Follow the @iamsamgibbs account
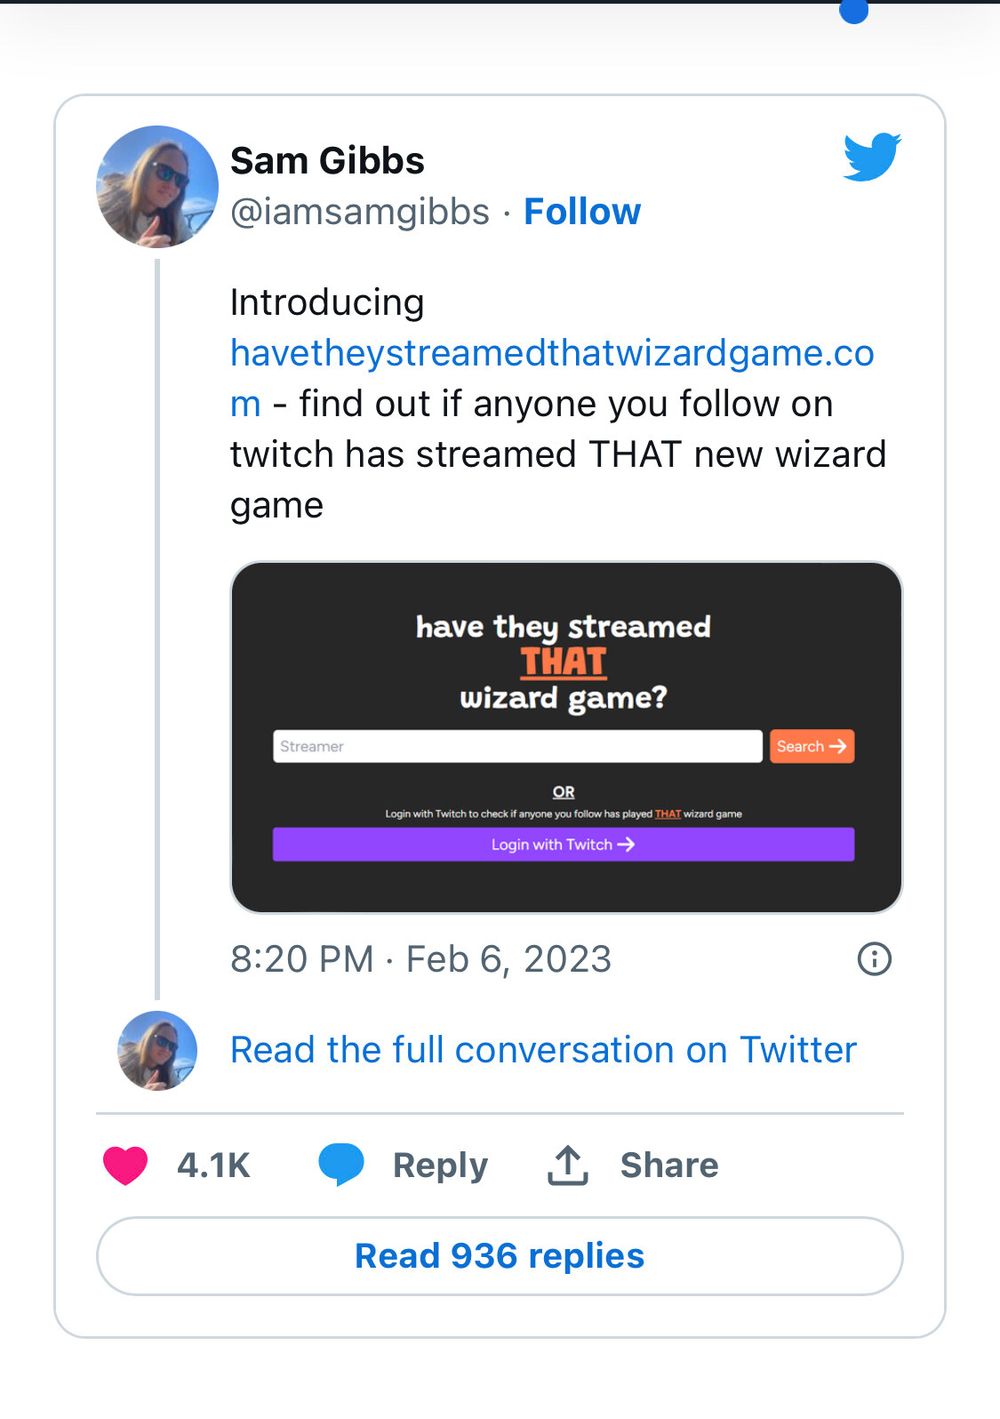This screenshot has height=1419, width=1000. pos(582,212)
